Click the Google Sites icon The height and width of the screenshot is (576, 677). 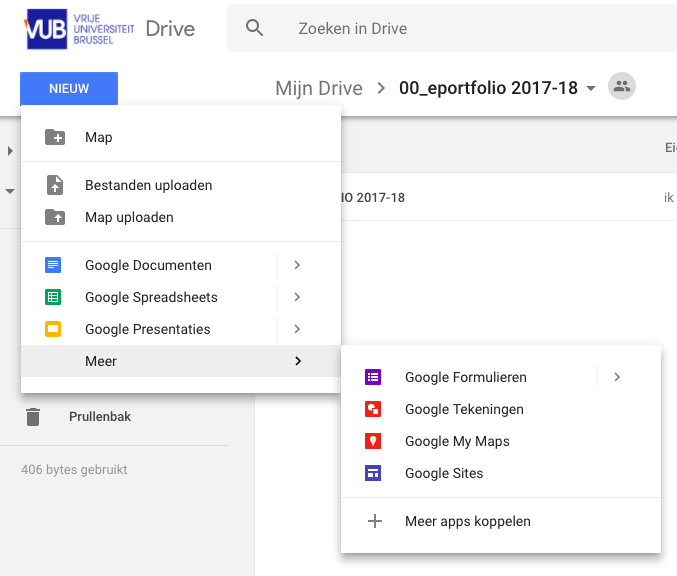373,473
